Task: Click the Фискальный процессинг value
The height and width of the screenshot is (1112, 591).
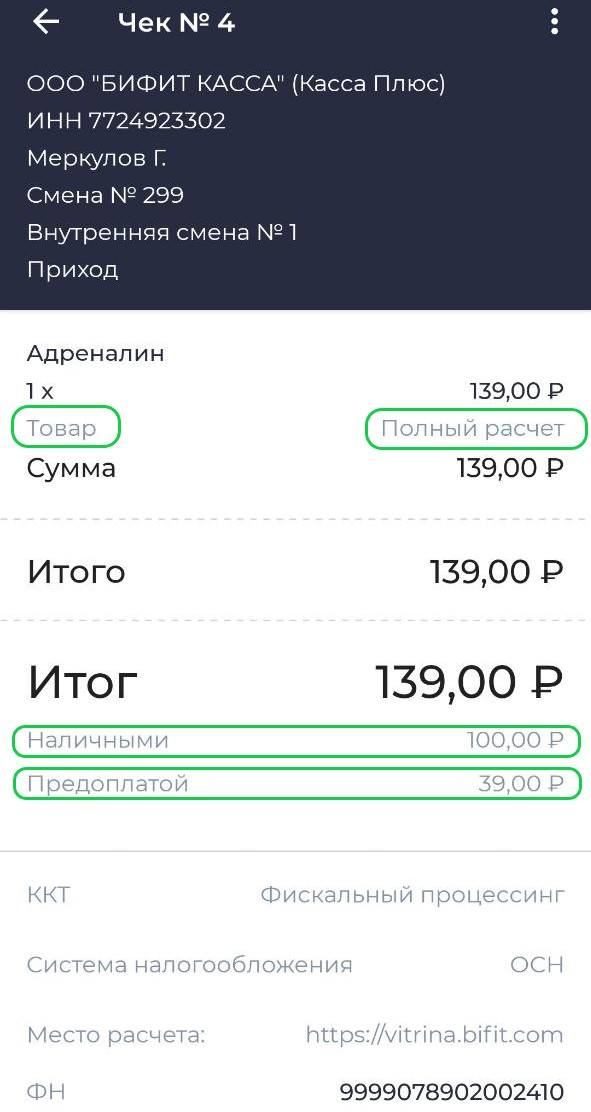Action: pyautogui.click(x=413, y=895)
